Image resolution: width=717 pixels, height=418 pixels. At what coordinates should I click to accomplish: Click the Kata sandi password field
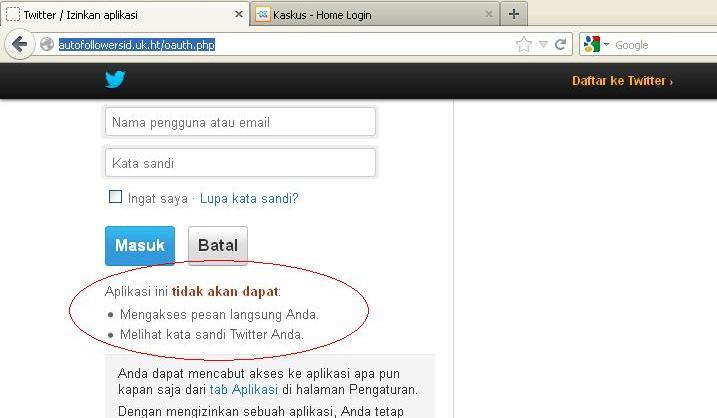[240, 162]
